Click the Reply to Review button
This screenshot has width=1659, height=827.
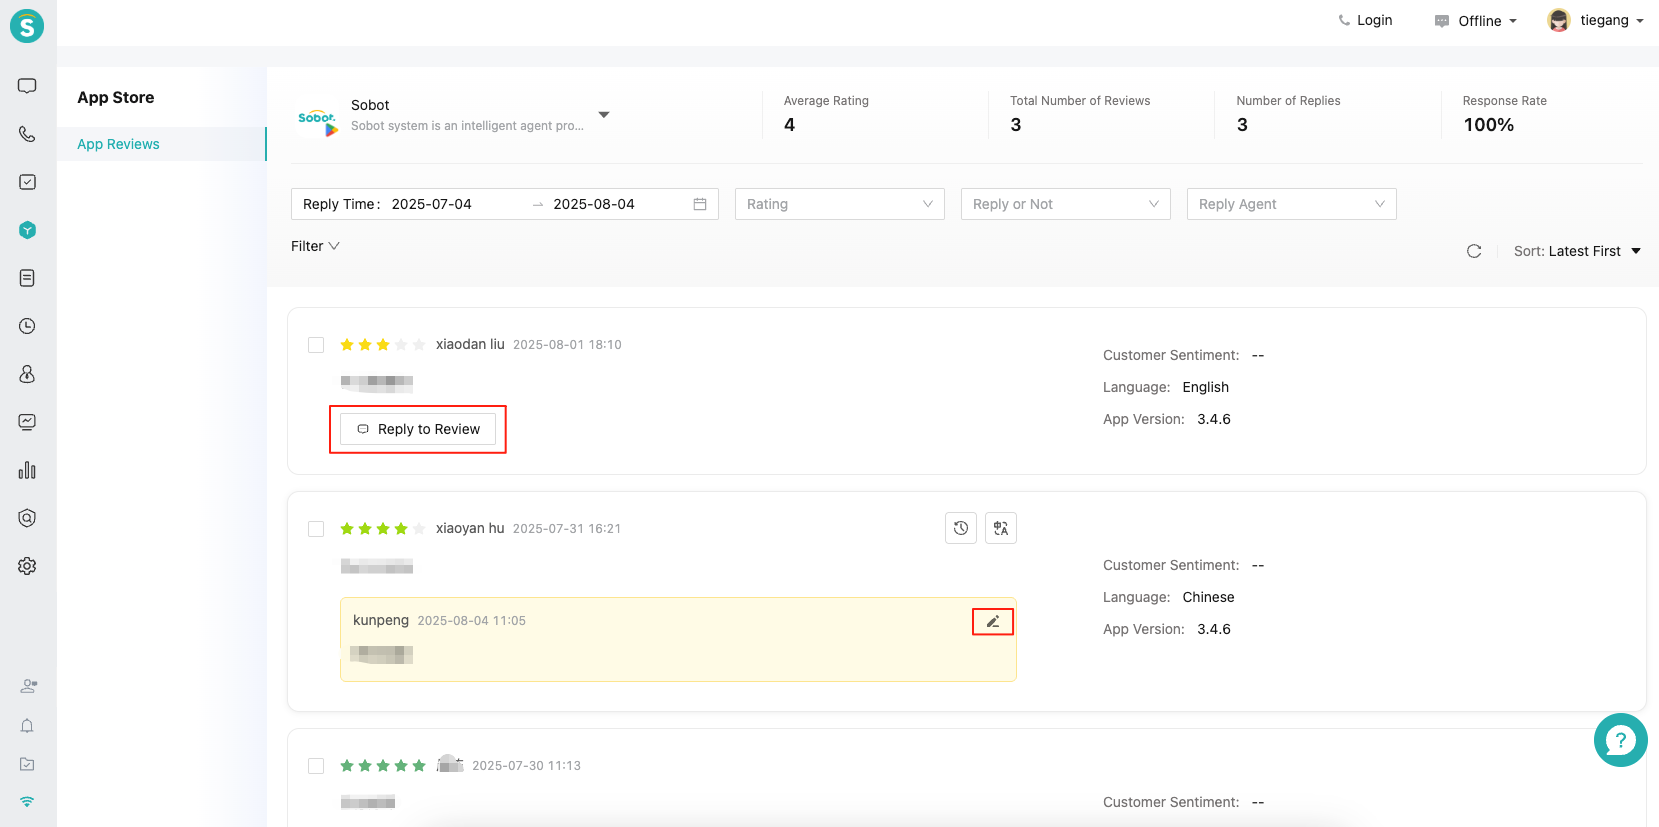(418, 429)
